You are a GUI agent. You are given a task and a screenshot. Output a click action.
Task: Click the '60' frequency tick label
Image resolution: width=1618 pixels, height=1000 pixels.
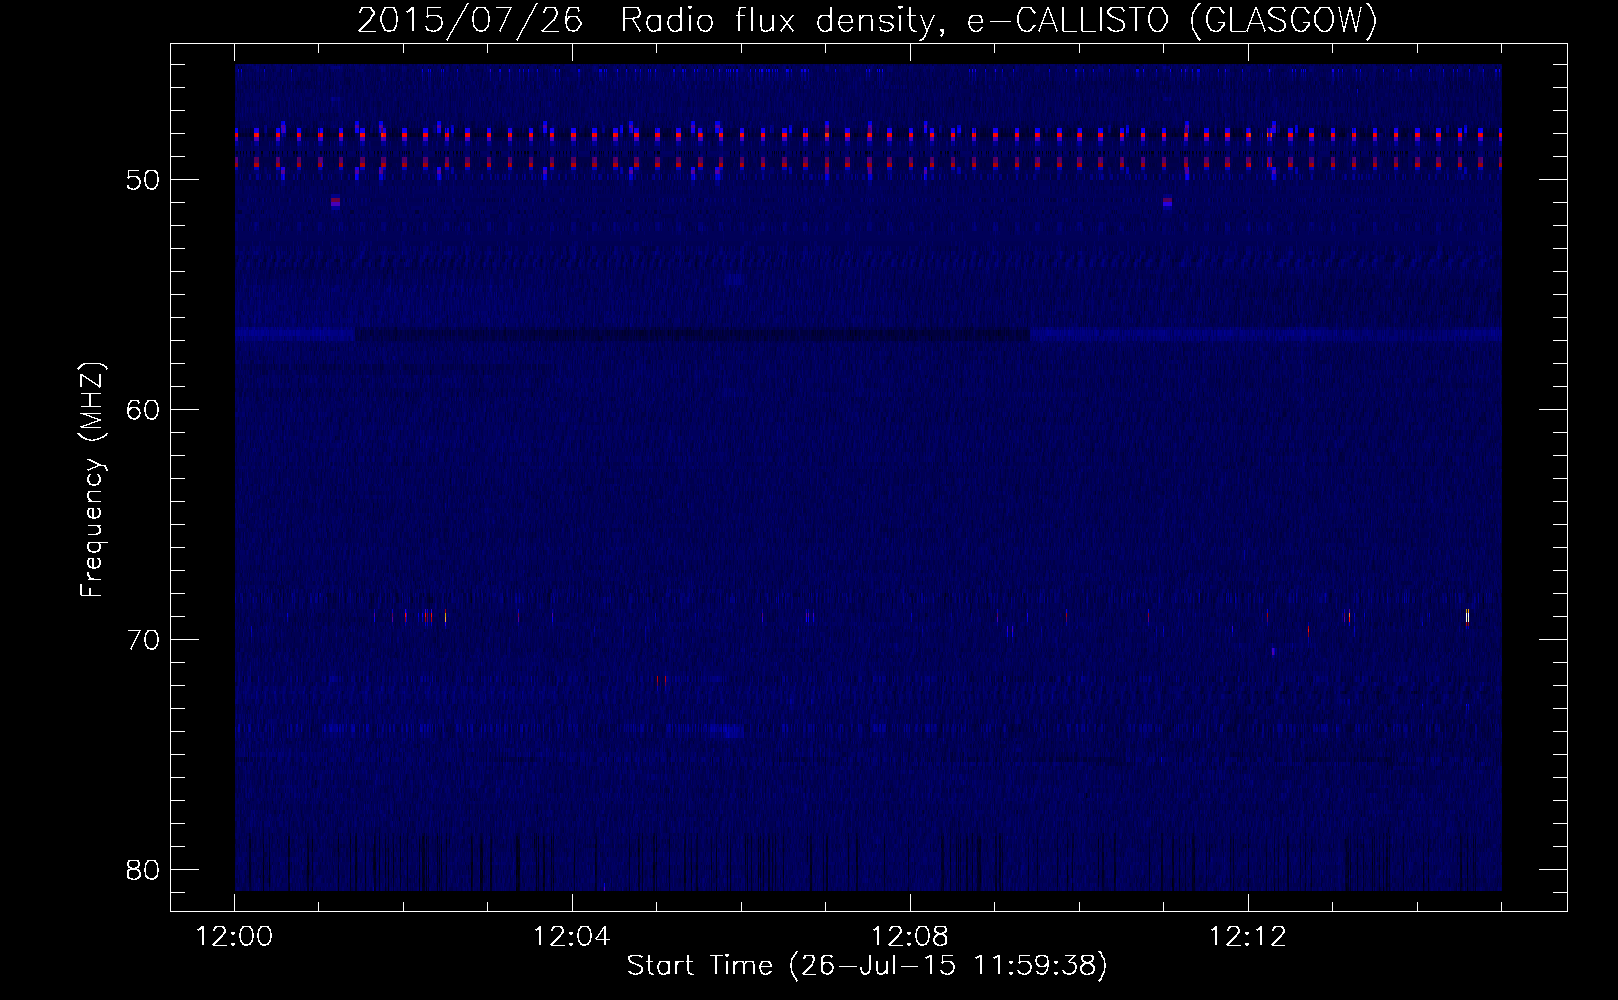[x=144, y=410]
